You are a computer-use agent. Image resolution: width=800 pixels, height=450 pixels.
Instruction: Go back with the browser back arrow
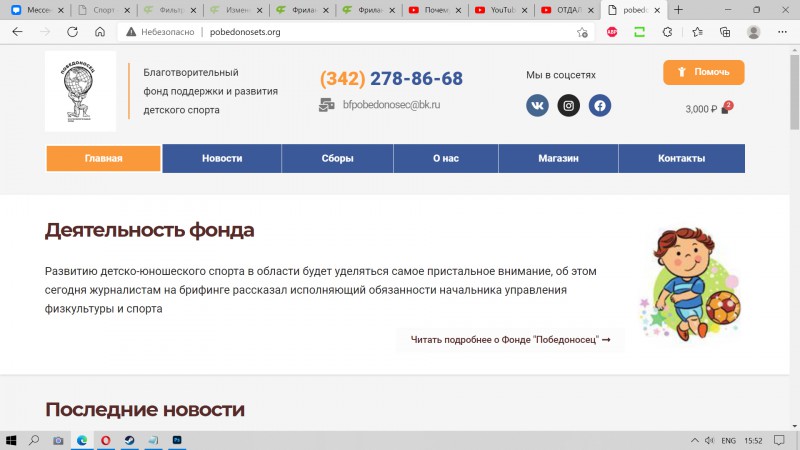point(17,32)
